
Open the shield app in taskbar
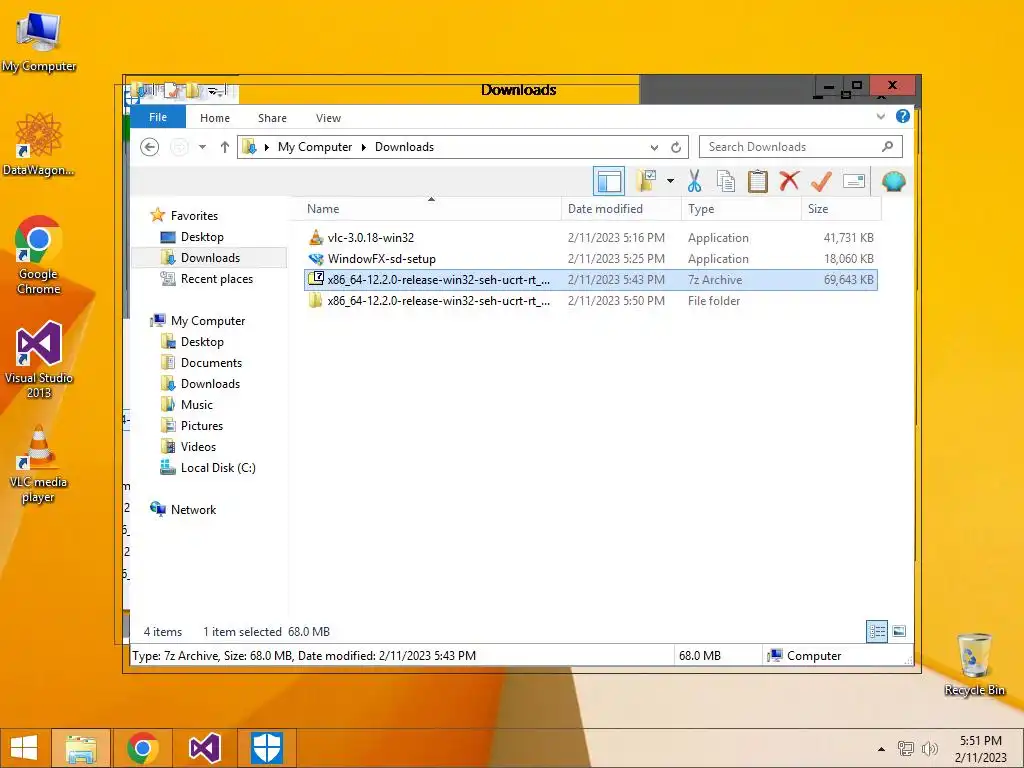(267, 748)
